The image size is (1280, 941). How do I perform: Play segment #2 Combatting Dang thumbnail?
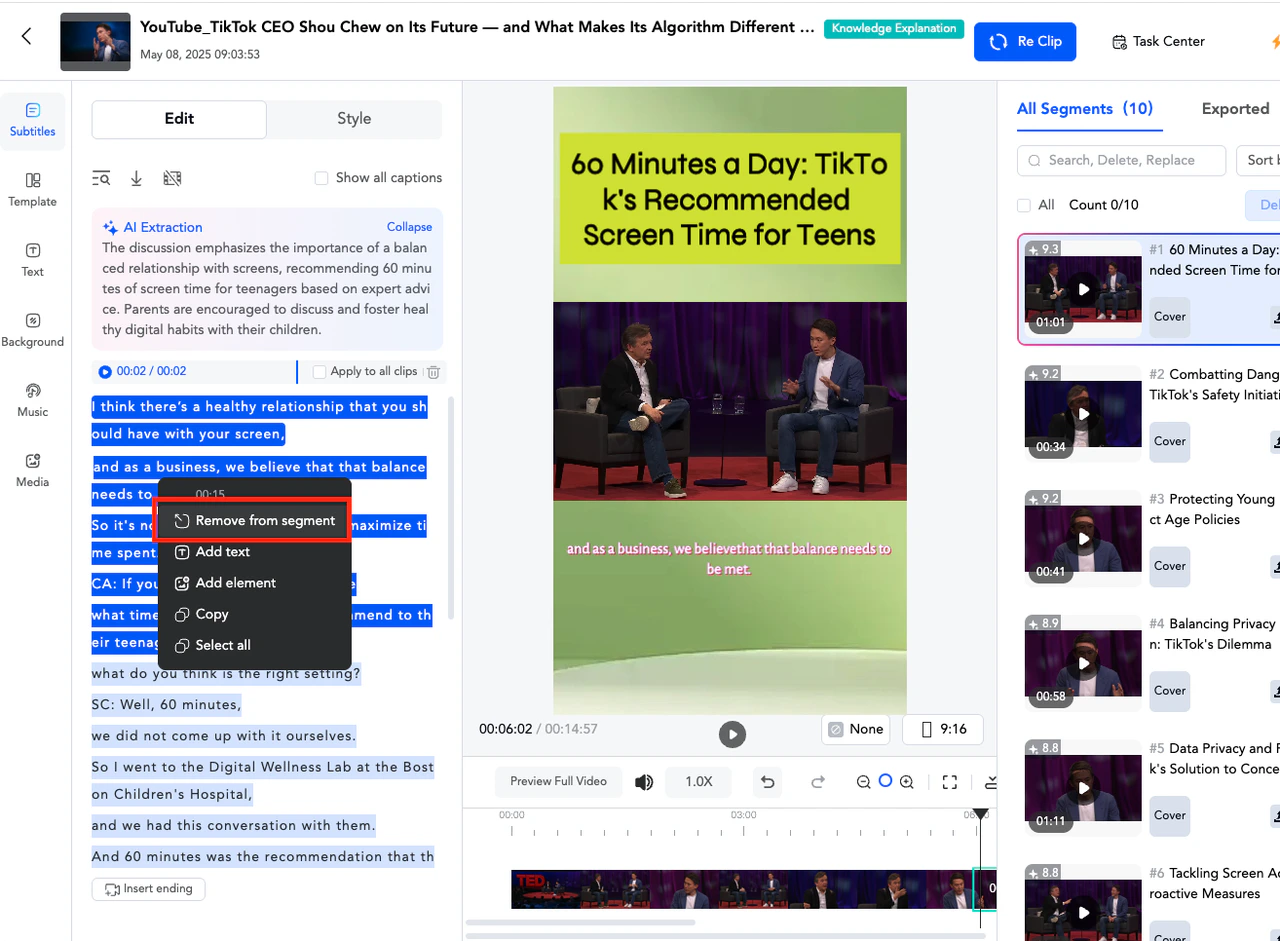pos(1084,412)
